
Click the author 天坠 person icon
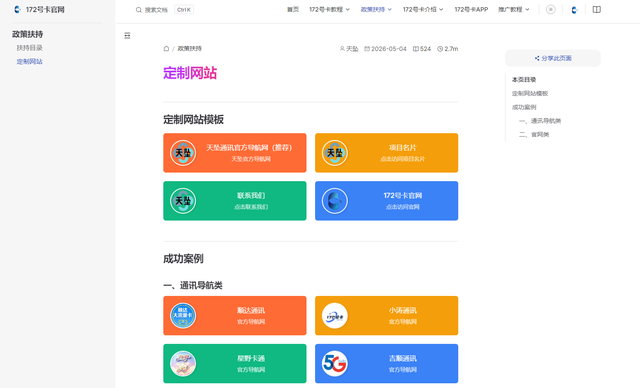(x=342, y=49)
